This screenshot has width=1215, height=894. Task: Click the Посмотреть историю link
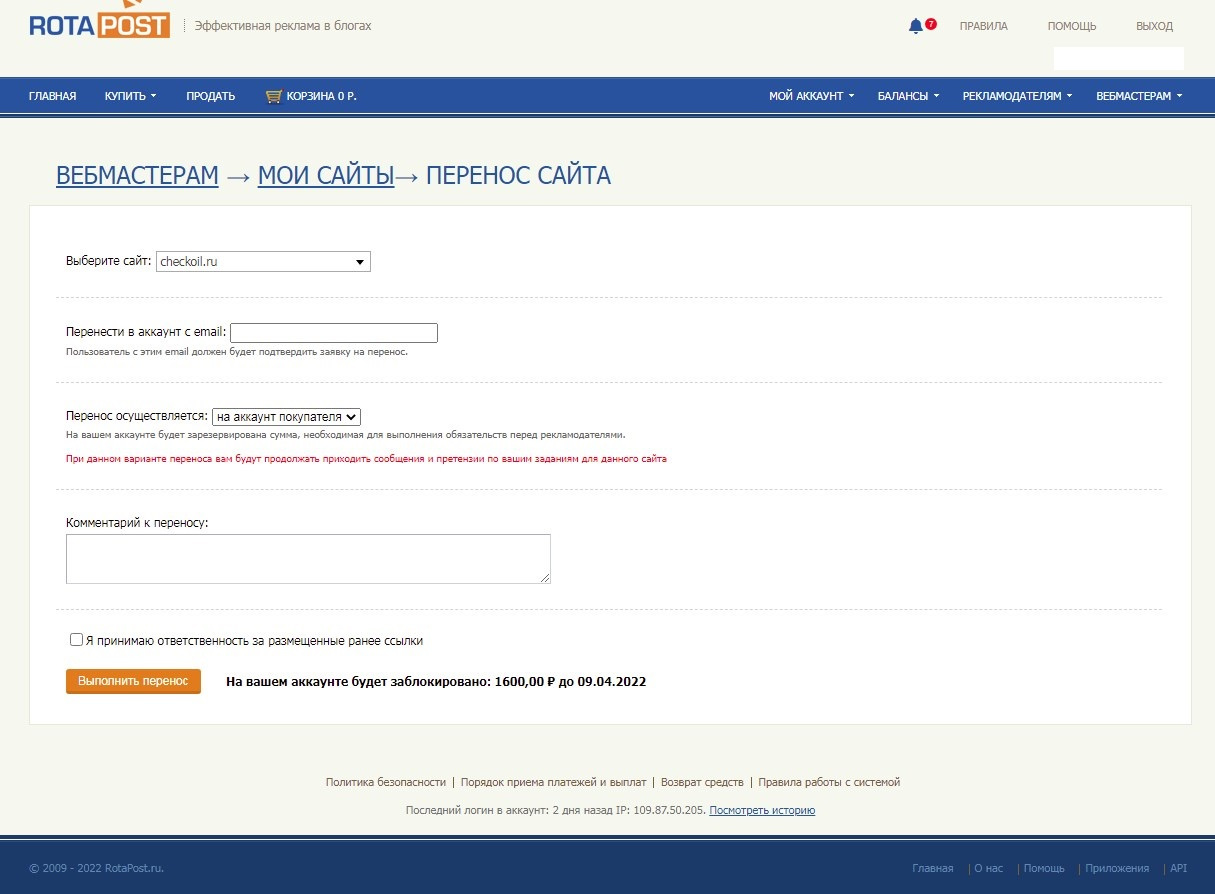762,810
